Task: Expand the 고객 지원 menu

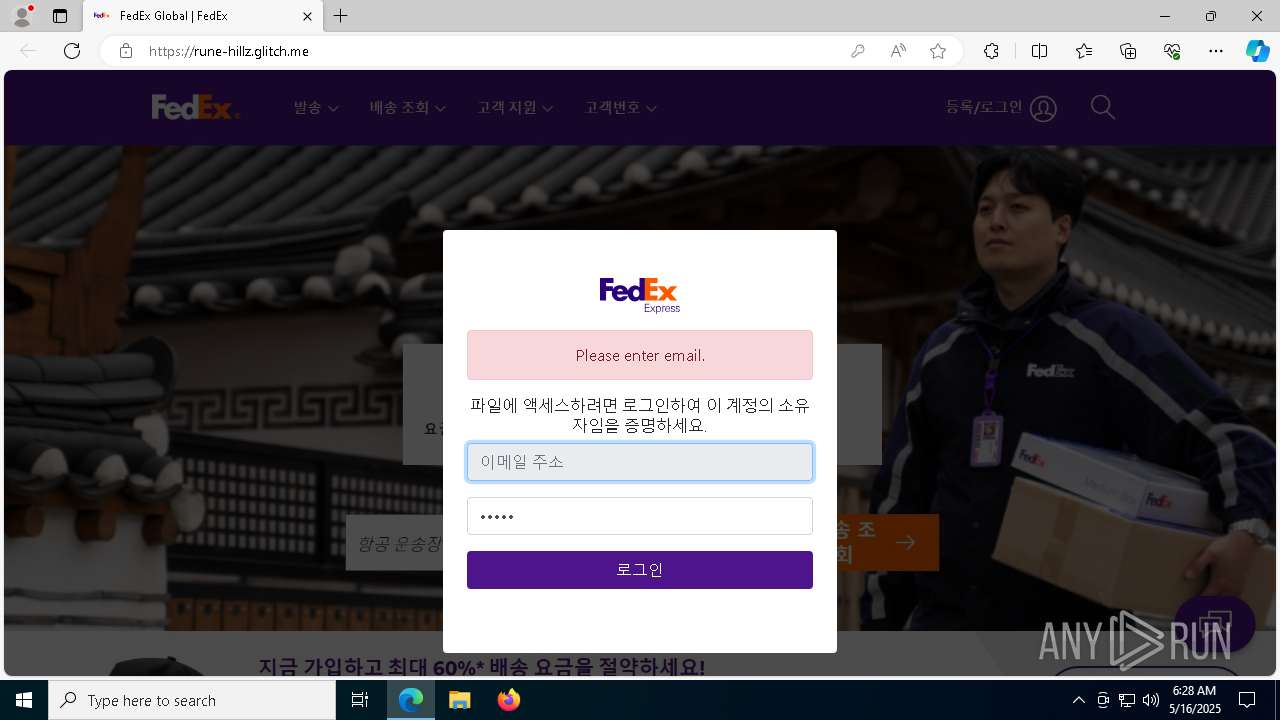Action: pyautogui.click(x=515, y=107)
